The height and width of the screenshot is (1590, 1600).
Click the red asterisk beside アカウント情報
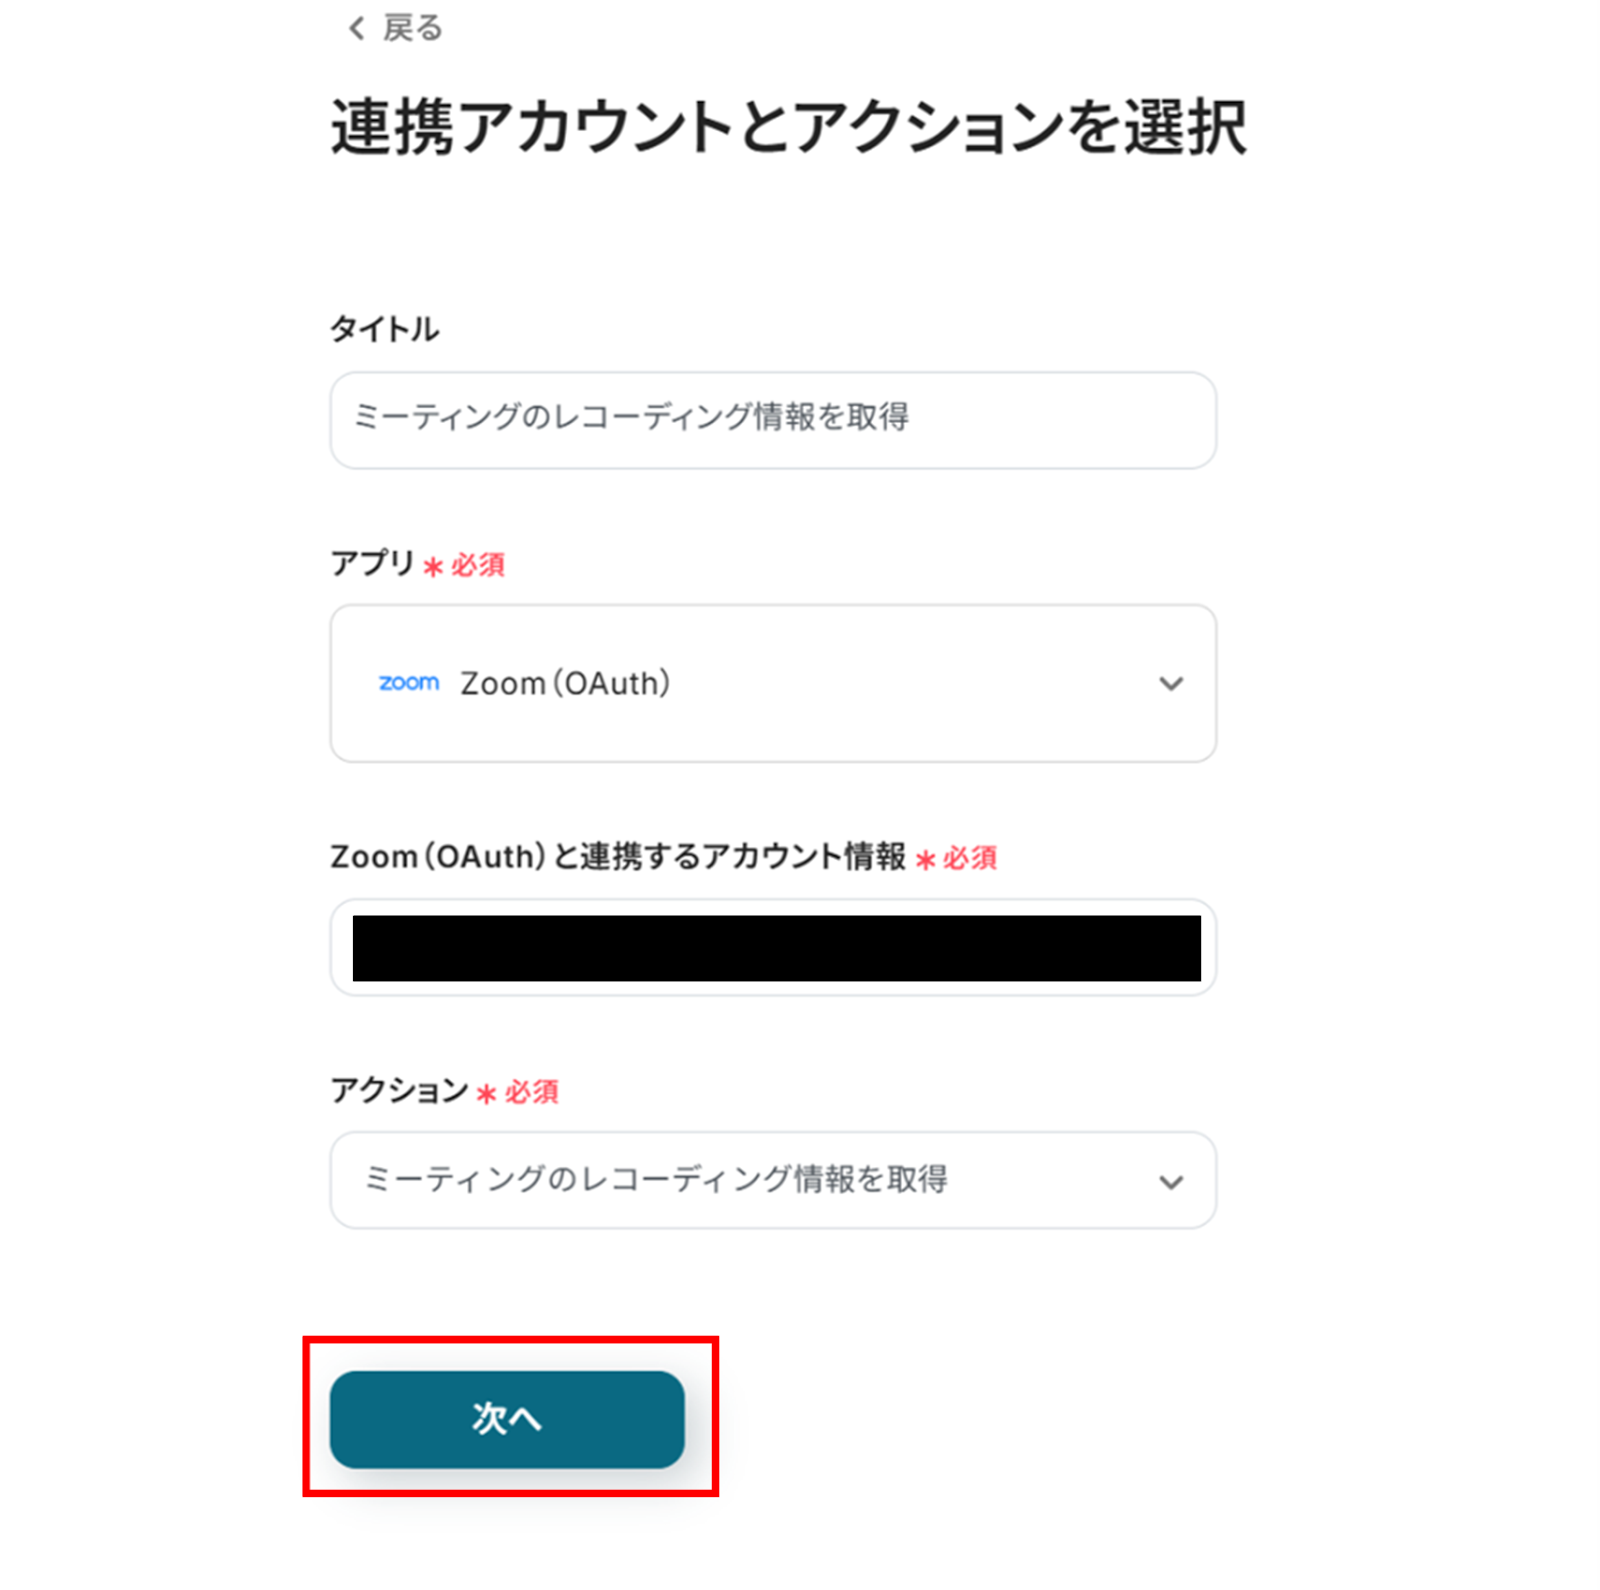(925, 860)
